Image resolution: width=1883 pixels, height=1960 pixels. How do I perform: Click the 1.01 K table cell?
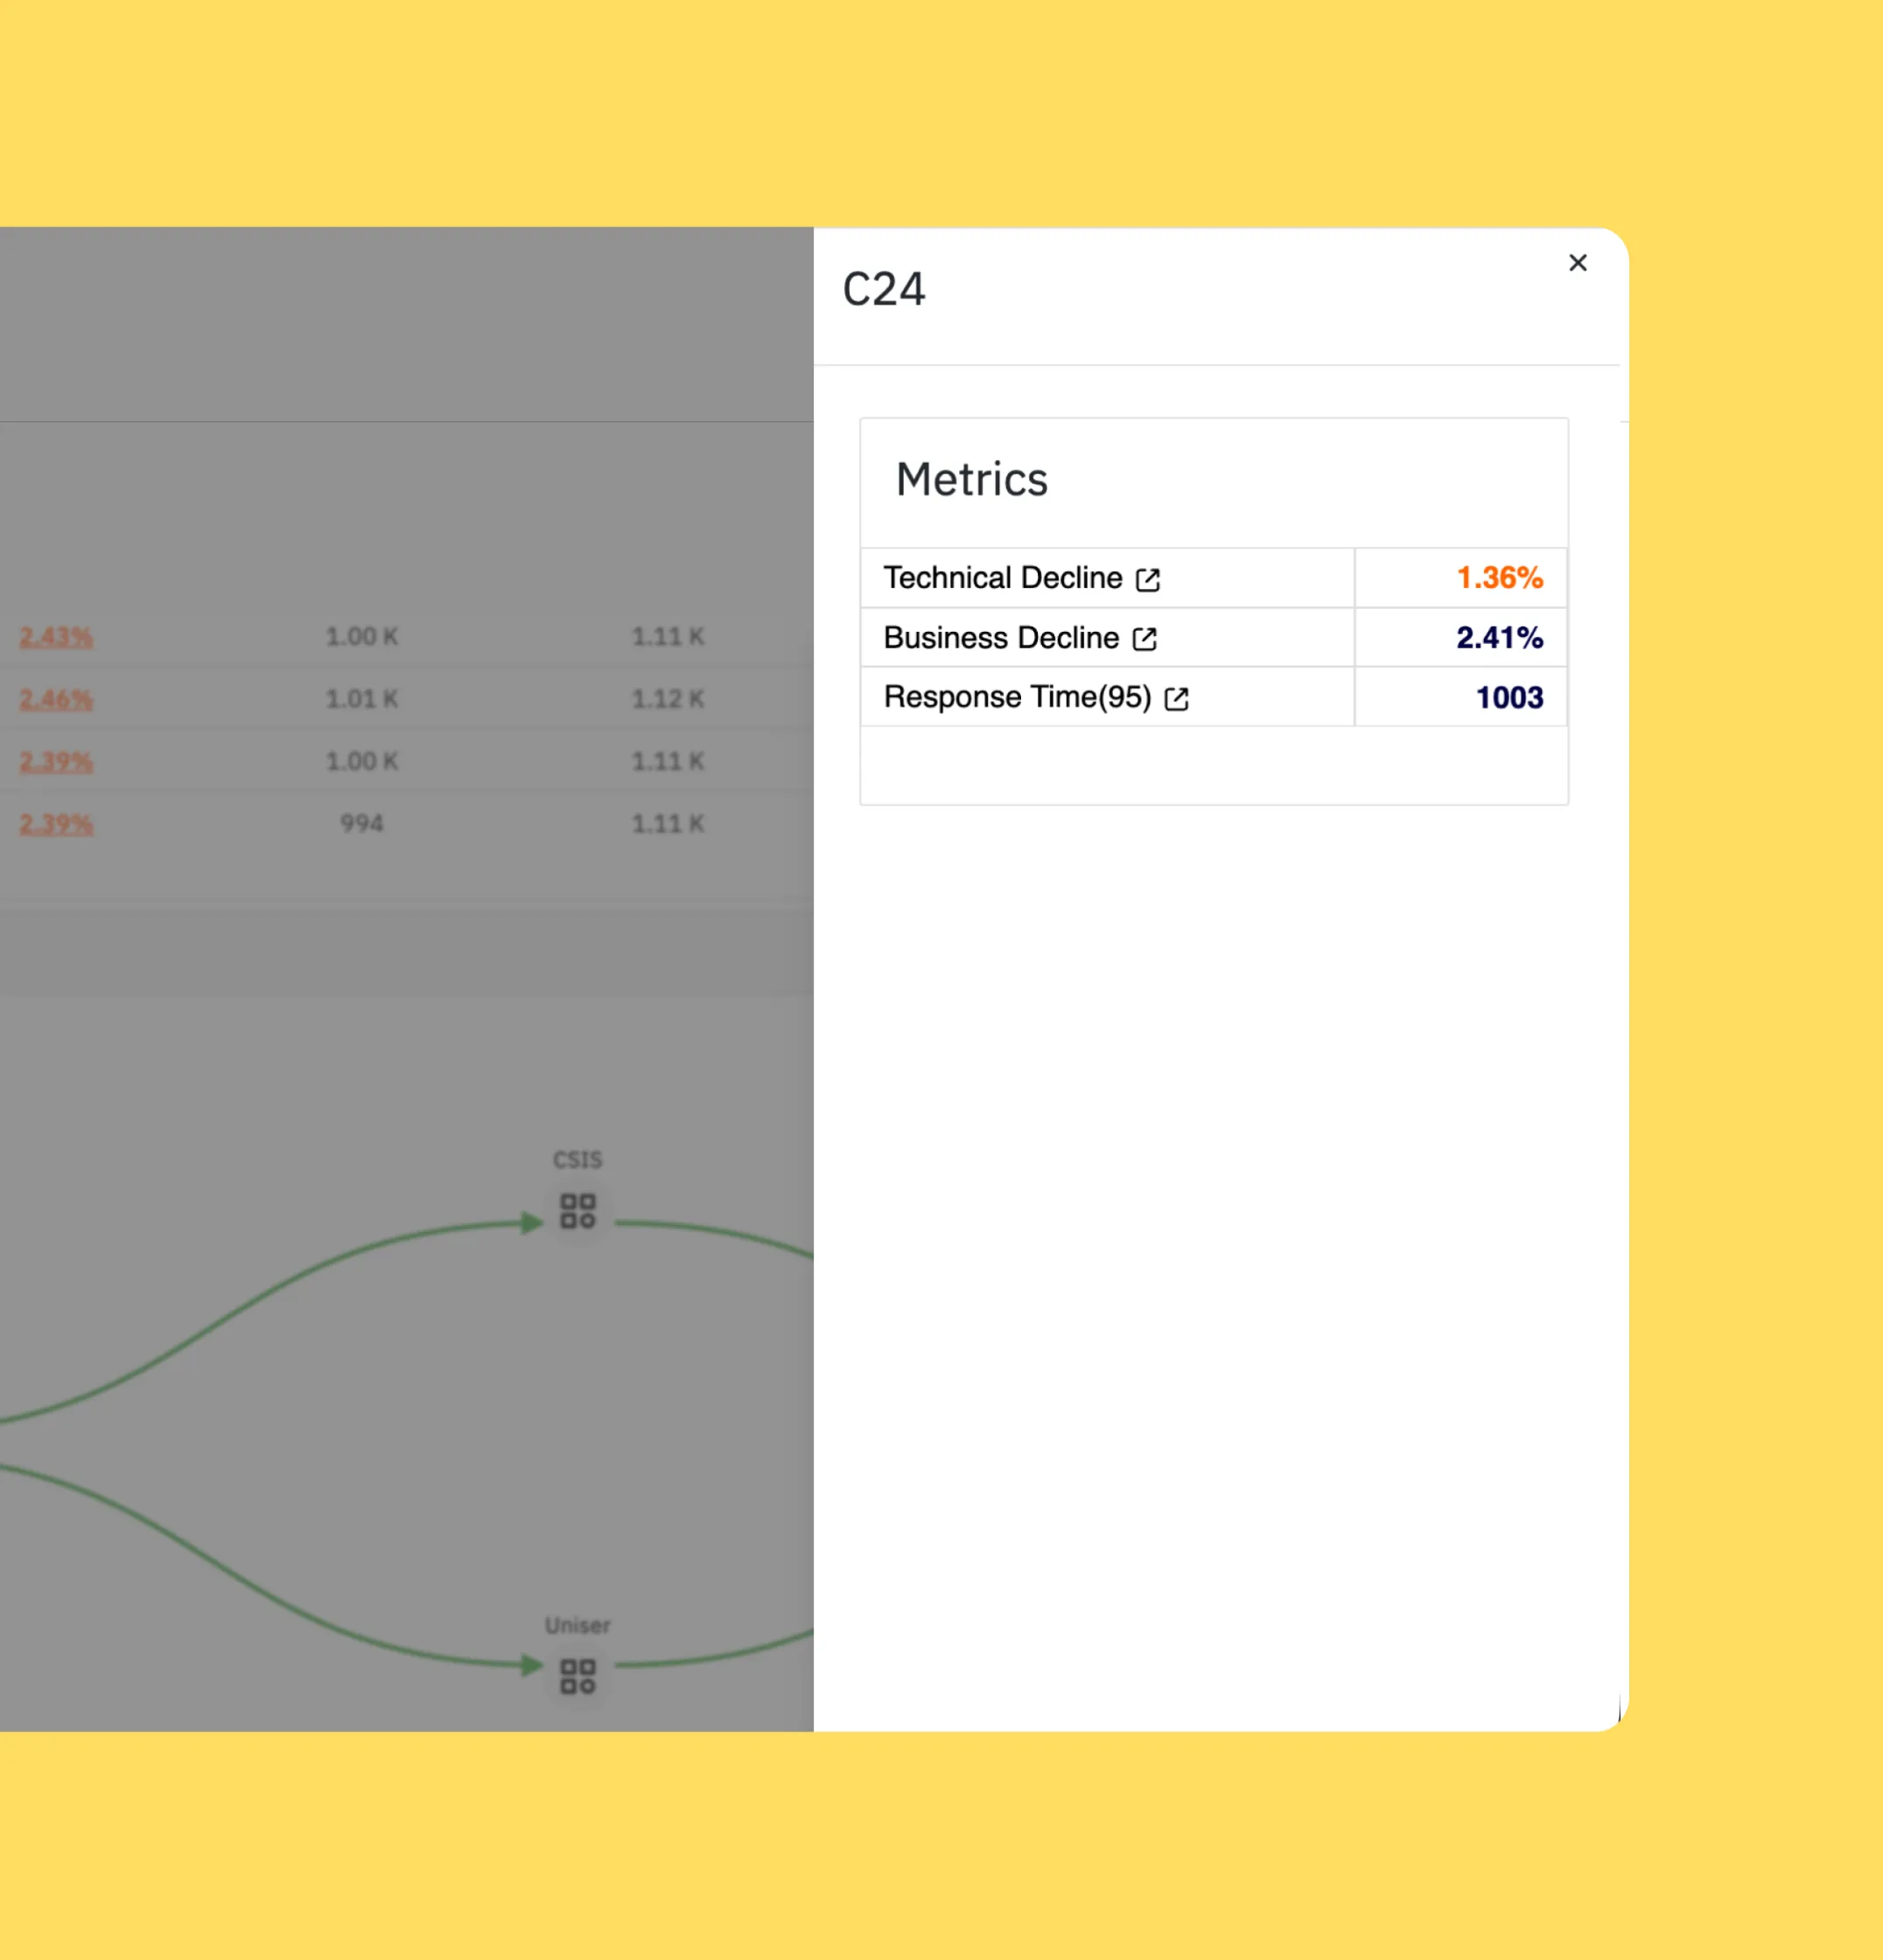(361, 699)
